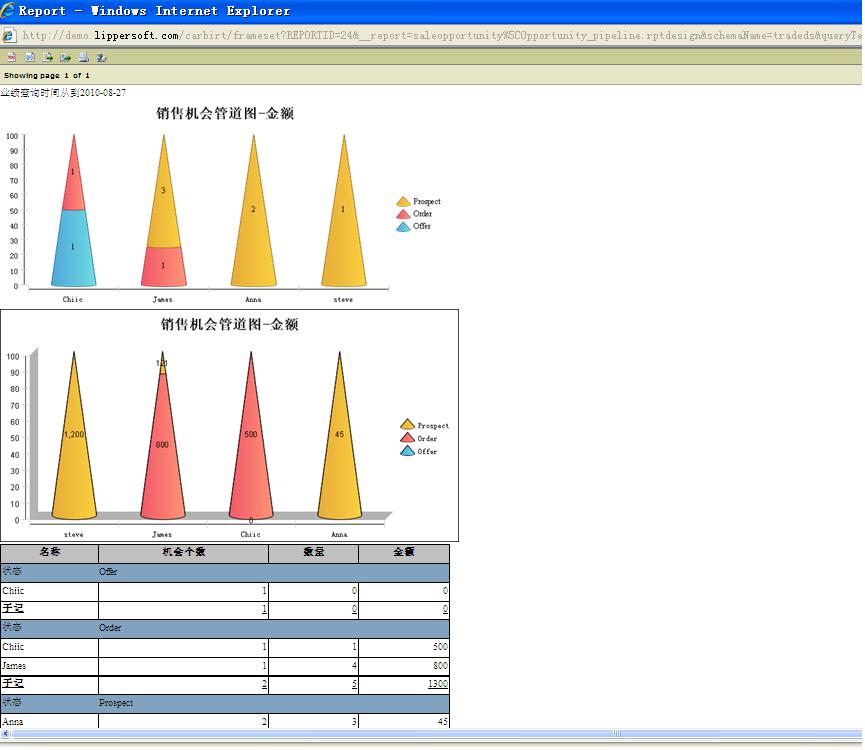Screen dimensions: 865x750
Task: Click the address bar URL field
Action: (441, 36)
